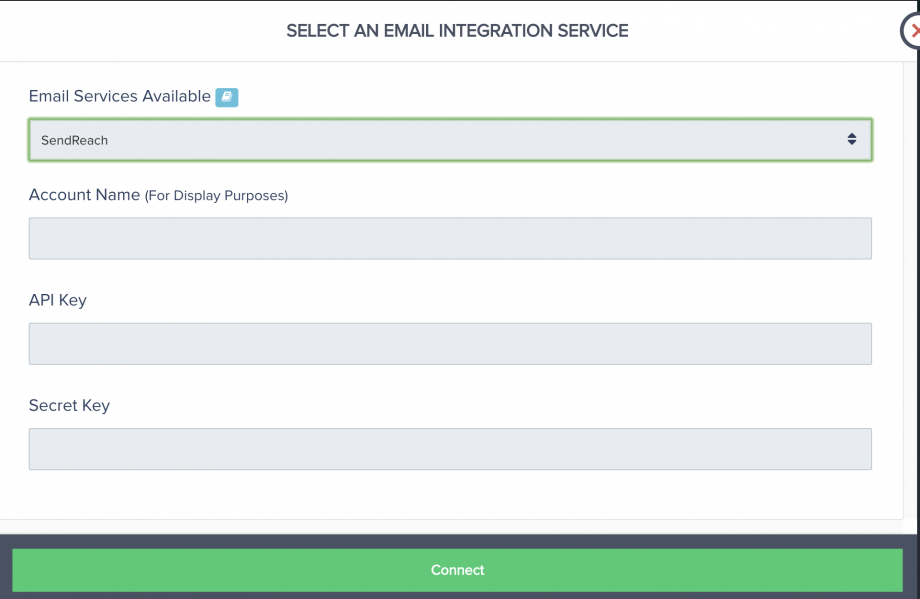Click the up-down arrows on the SendReach selector
Image resolution: width=920 pixels, height=599 pixels.
pos(851,140)
